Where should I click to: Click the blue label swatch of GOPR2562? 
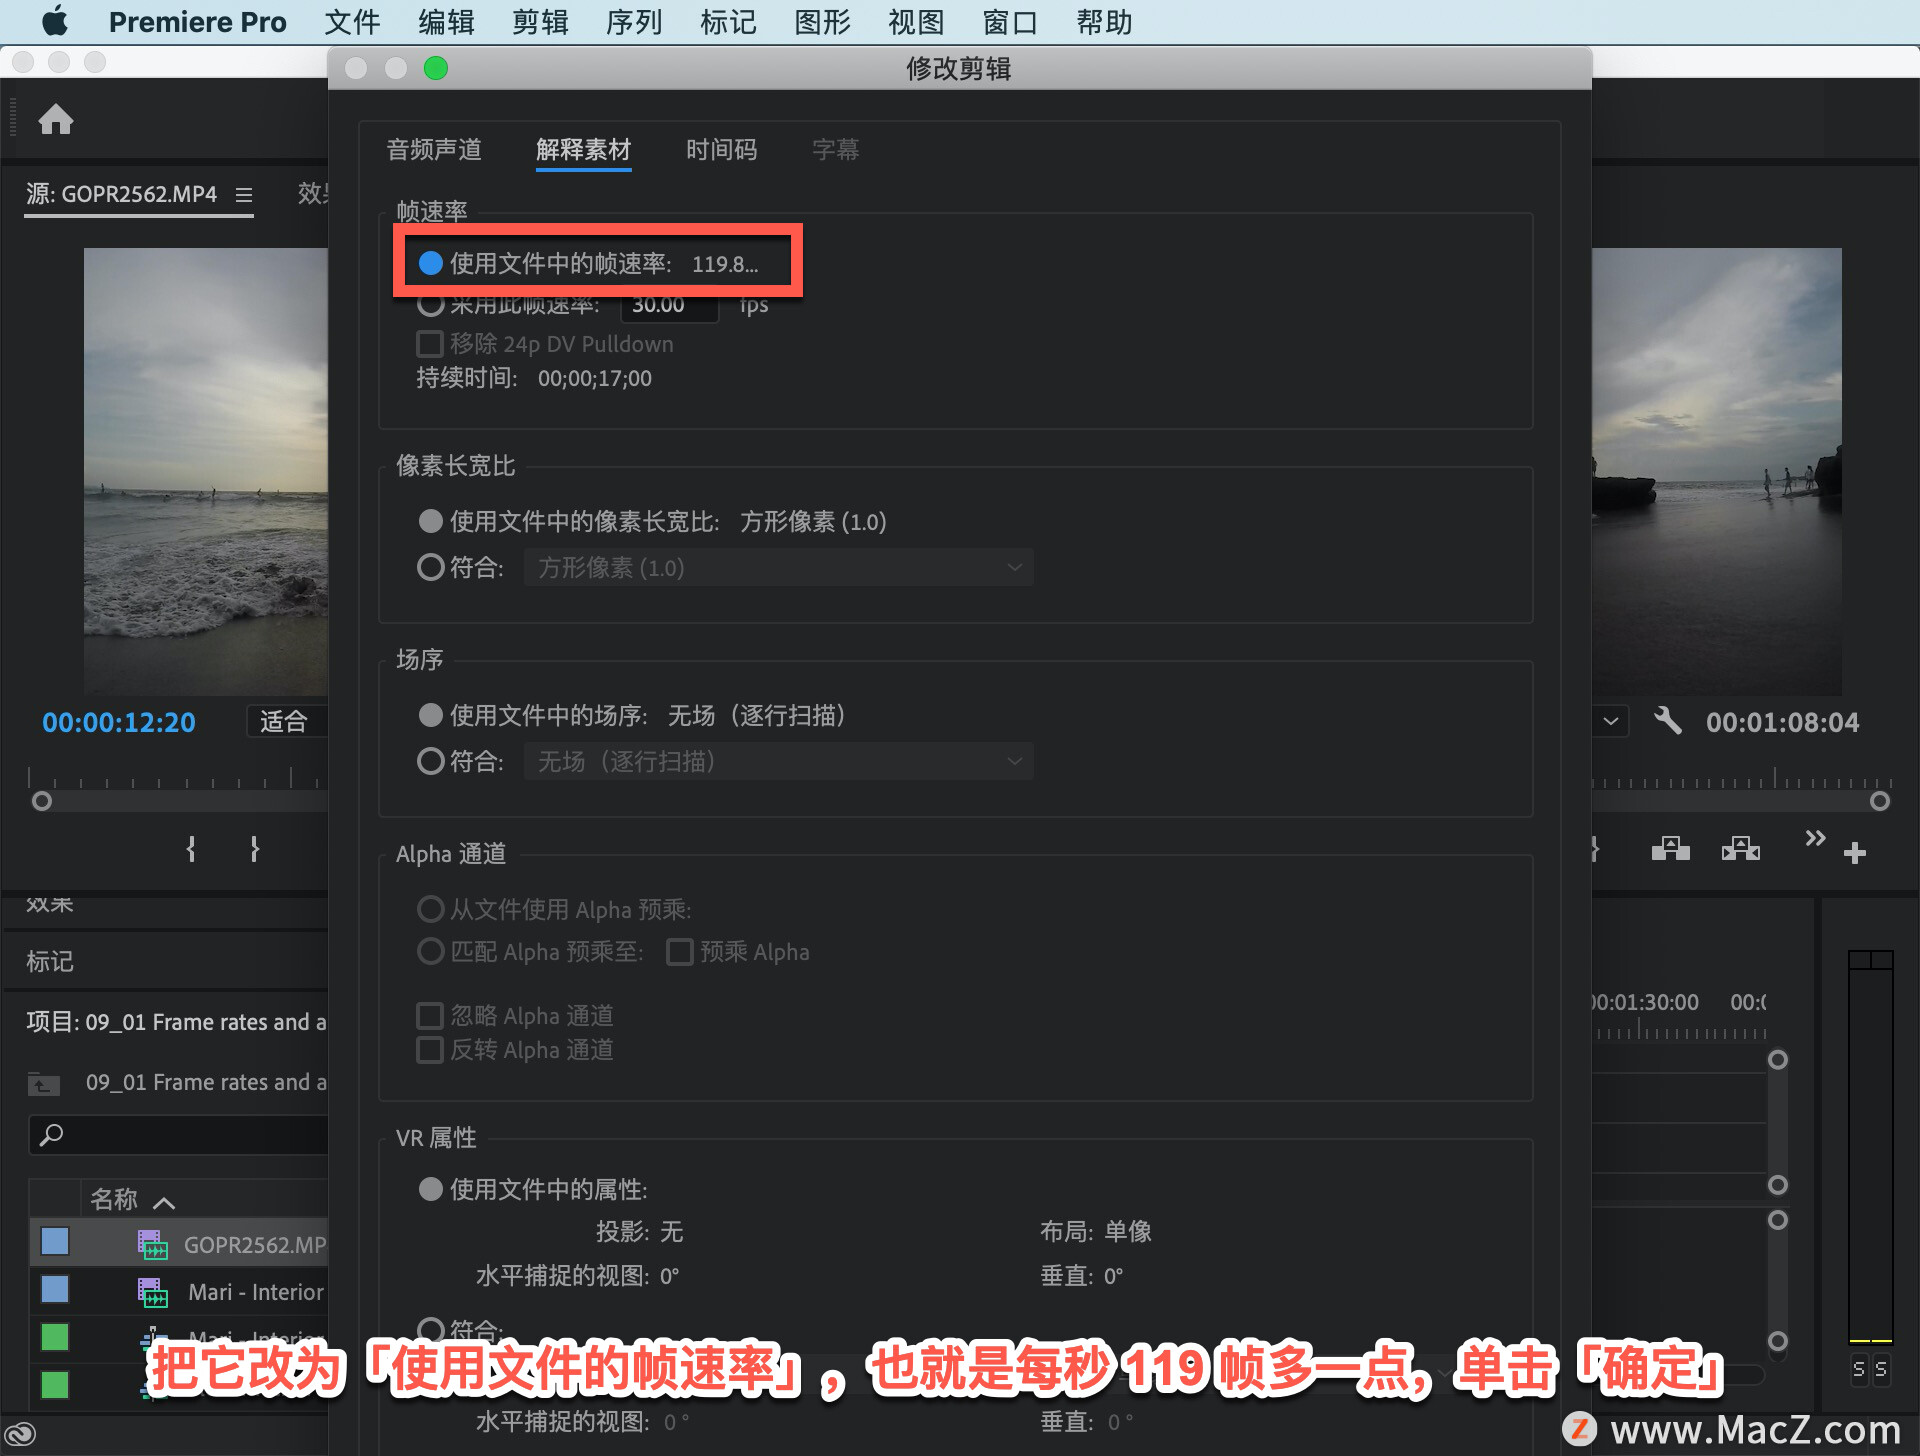click(55, 1242)
